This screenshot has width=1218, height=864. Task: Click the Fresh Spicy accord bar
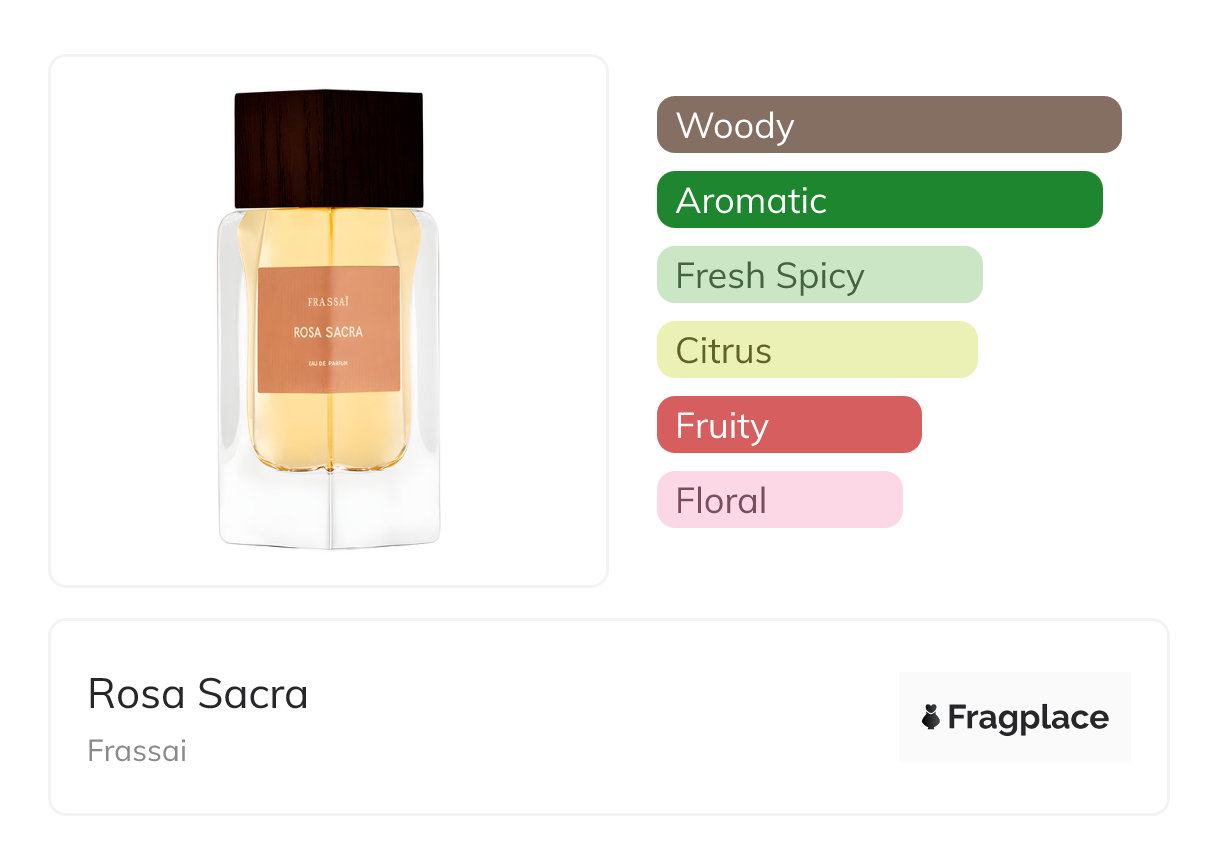tap(819, 275)
